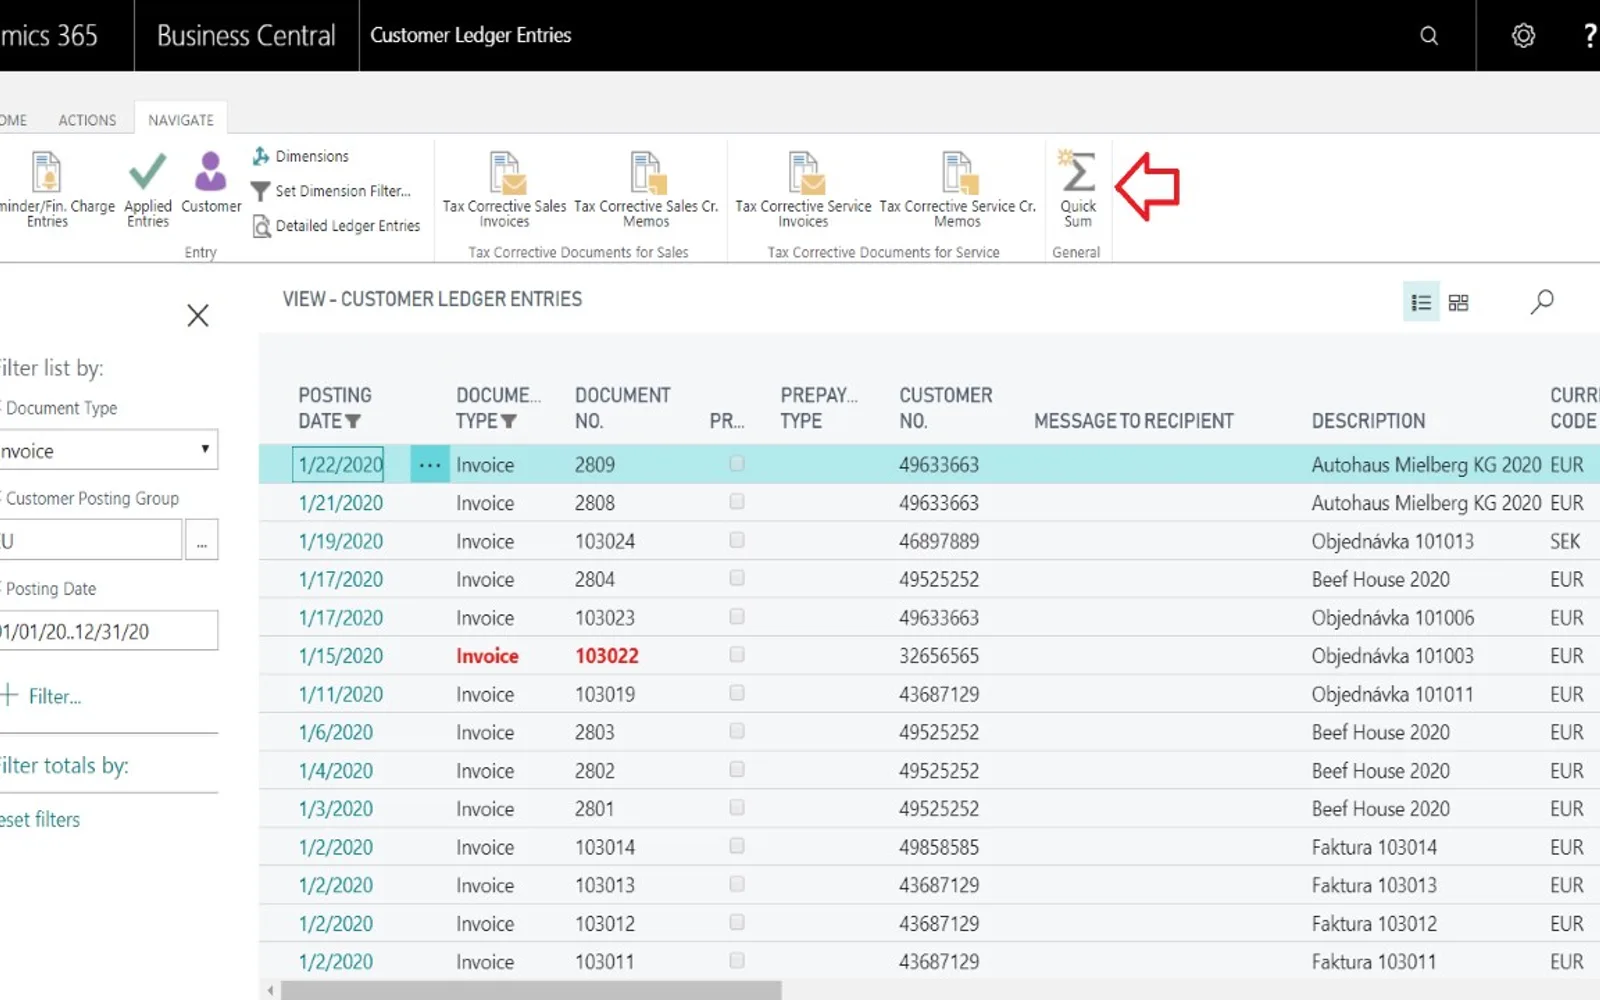Viewport: 1600px width, 1000px height.
Task: Sort by Prepayment Type column
Action: point(819,408)
